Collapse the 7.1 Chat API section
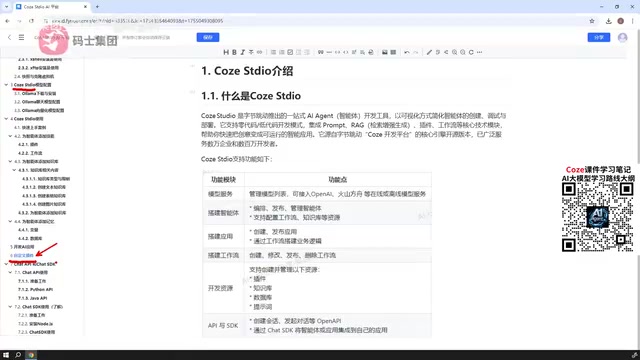The width and height of the screenshot is (640, 360). click(x=10, y=272)
